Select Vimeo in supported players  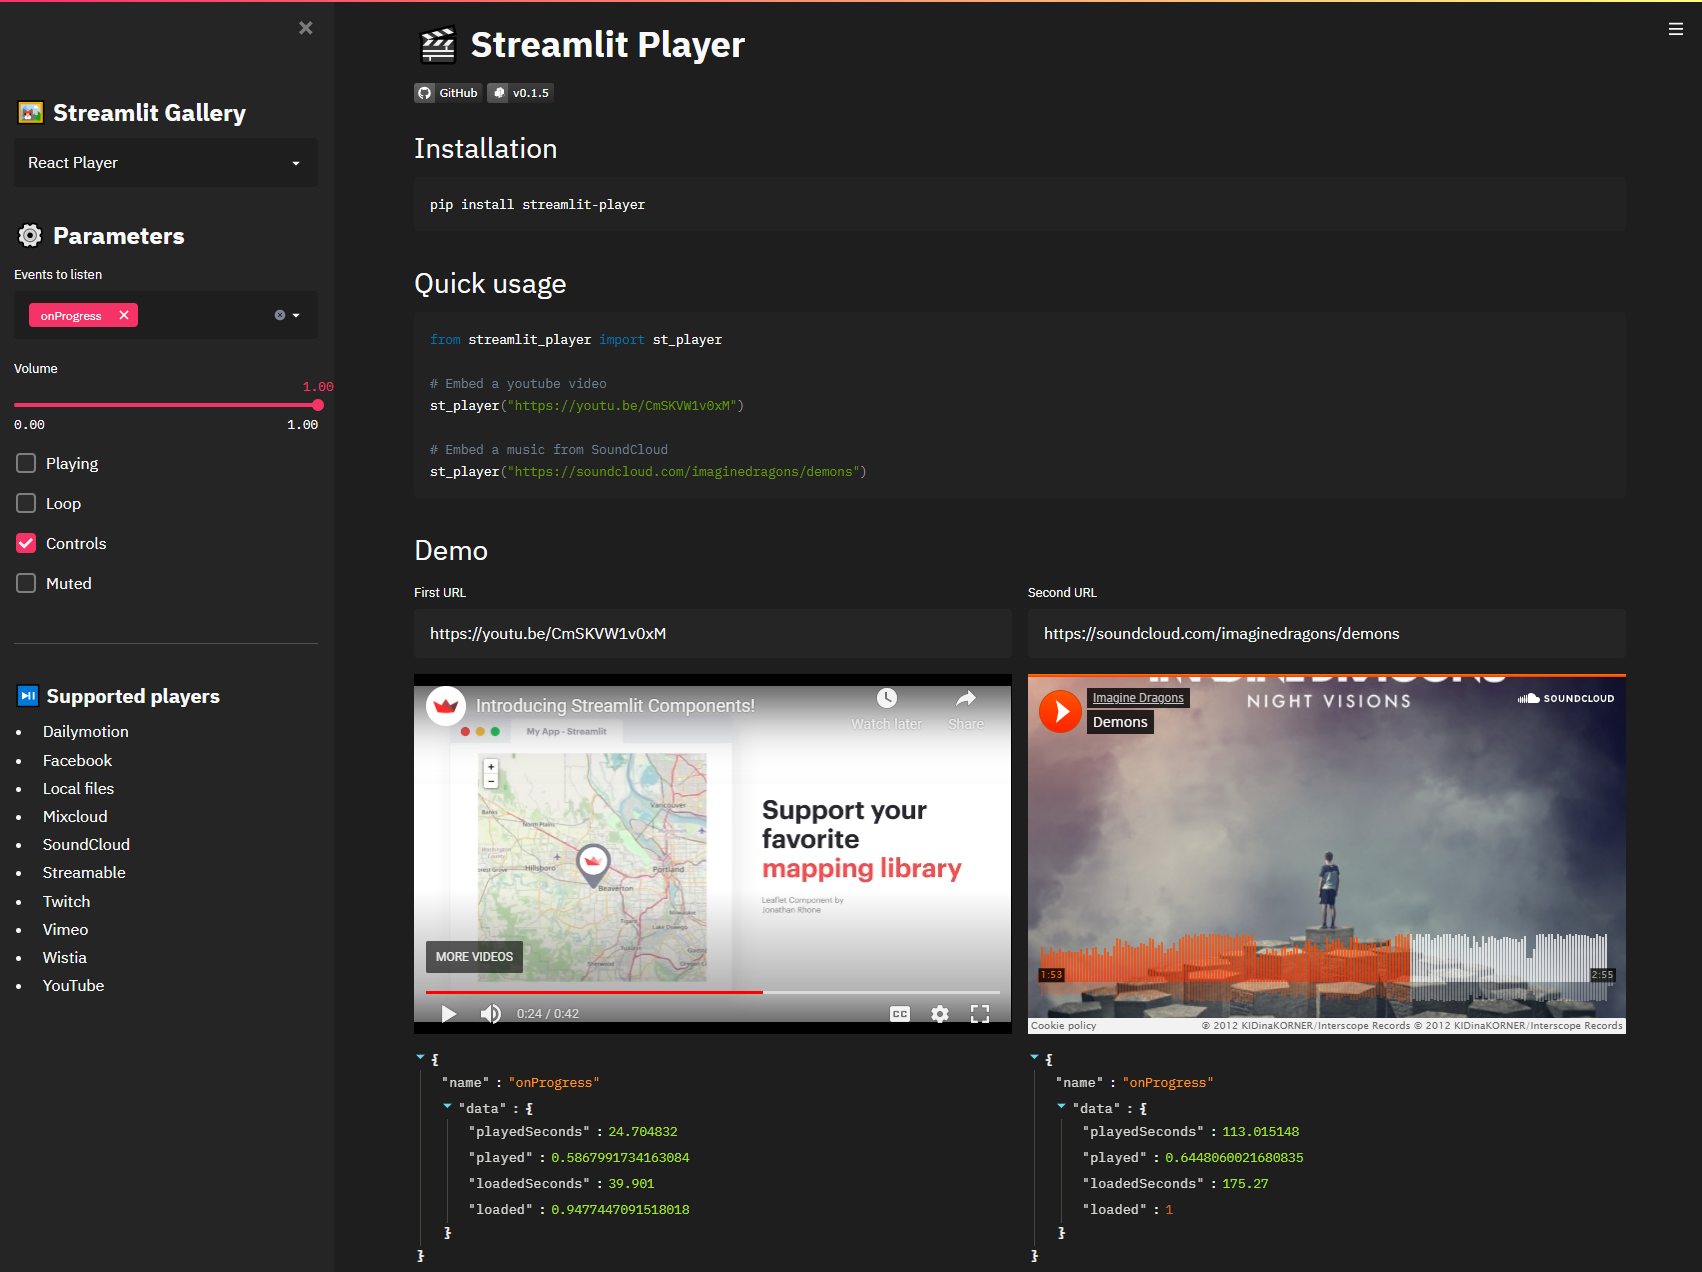[x=65, y=930]
